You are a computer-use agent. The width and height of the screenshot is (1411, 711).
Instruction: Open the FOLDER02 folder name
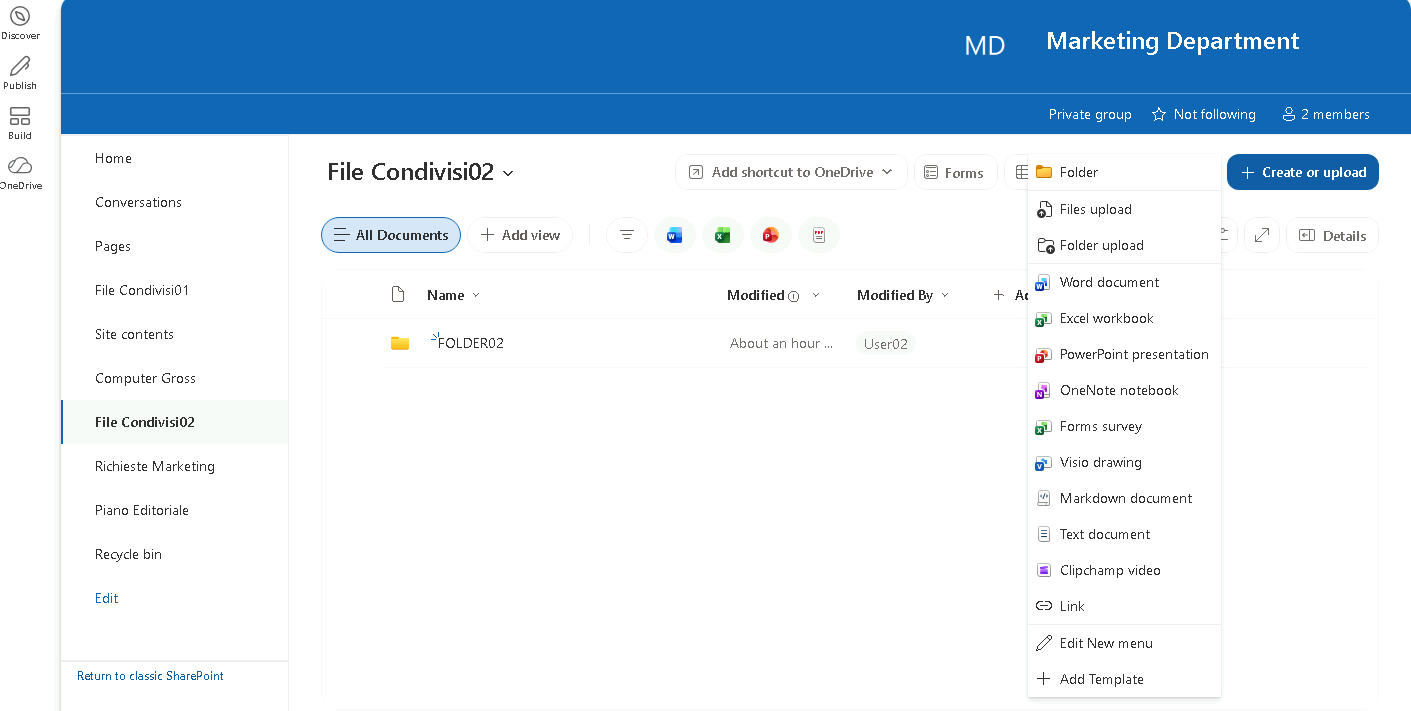(x=471, y=343)
